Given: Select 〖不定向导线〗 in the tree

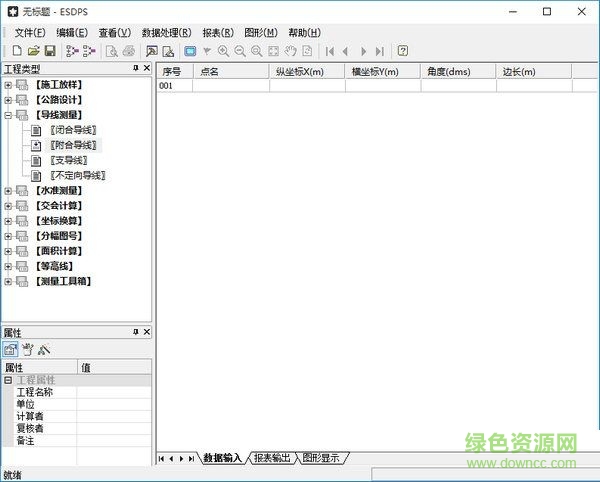Looking at the screenshot, I should pyautogui.click(x=78, y=176).
